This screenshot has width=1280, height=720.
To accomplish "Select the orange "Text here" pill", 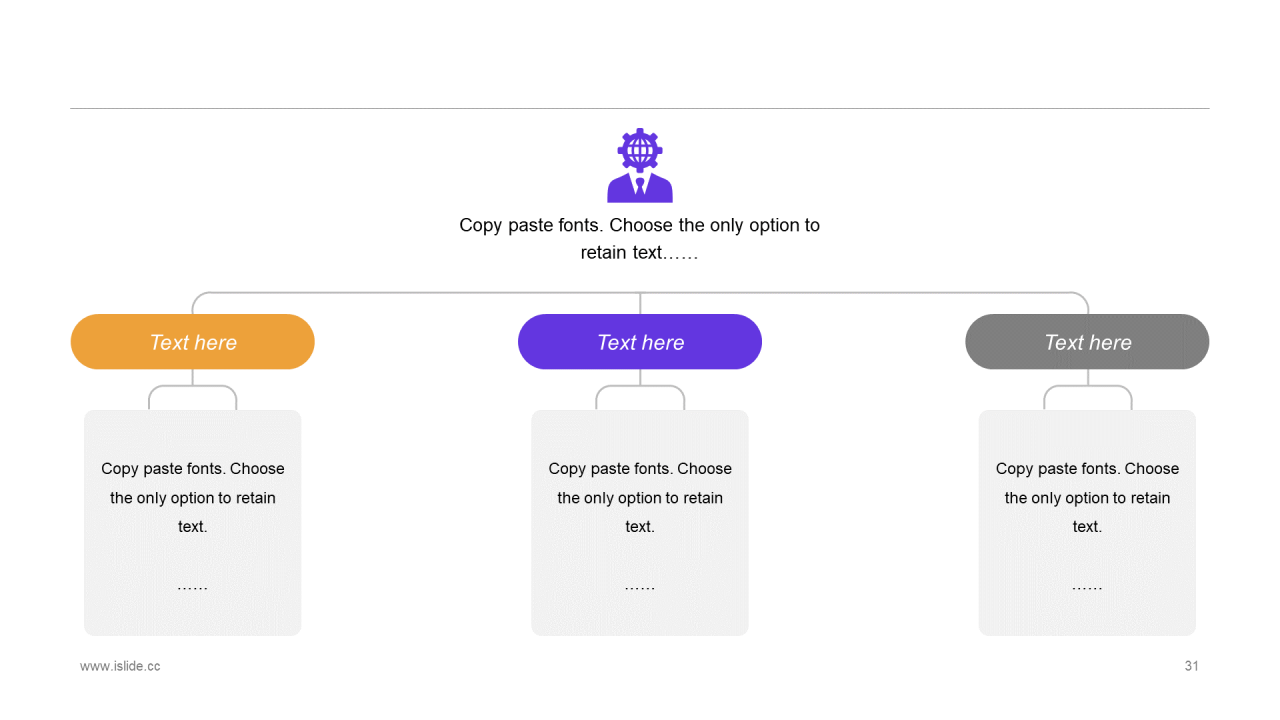I will [x=193, y=342].
